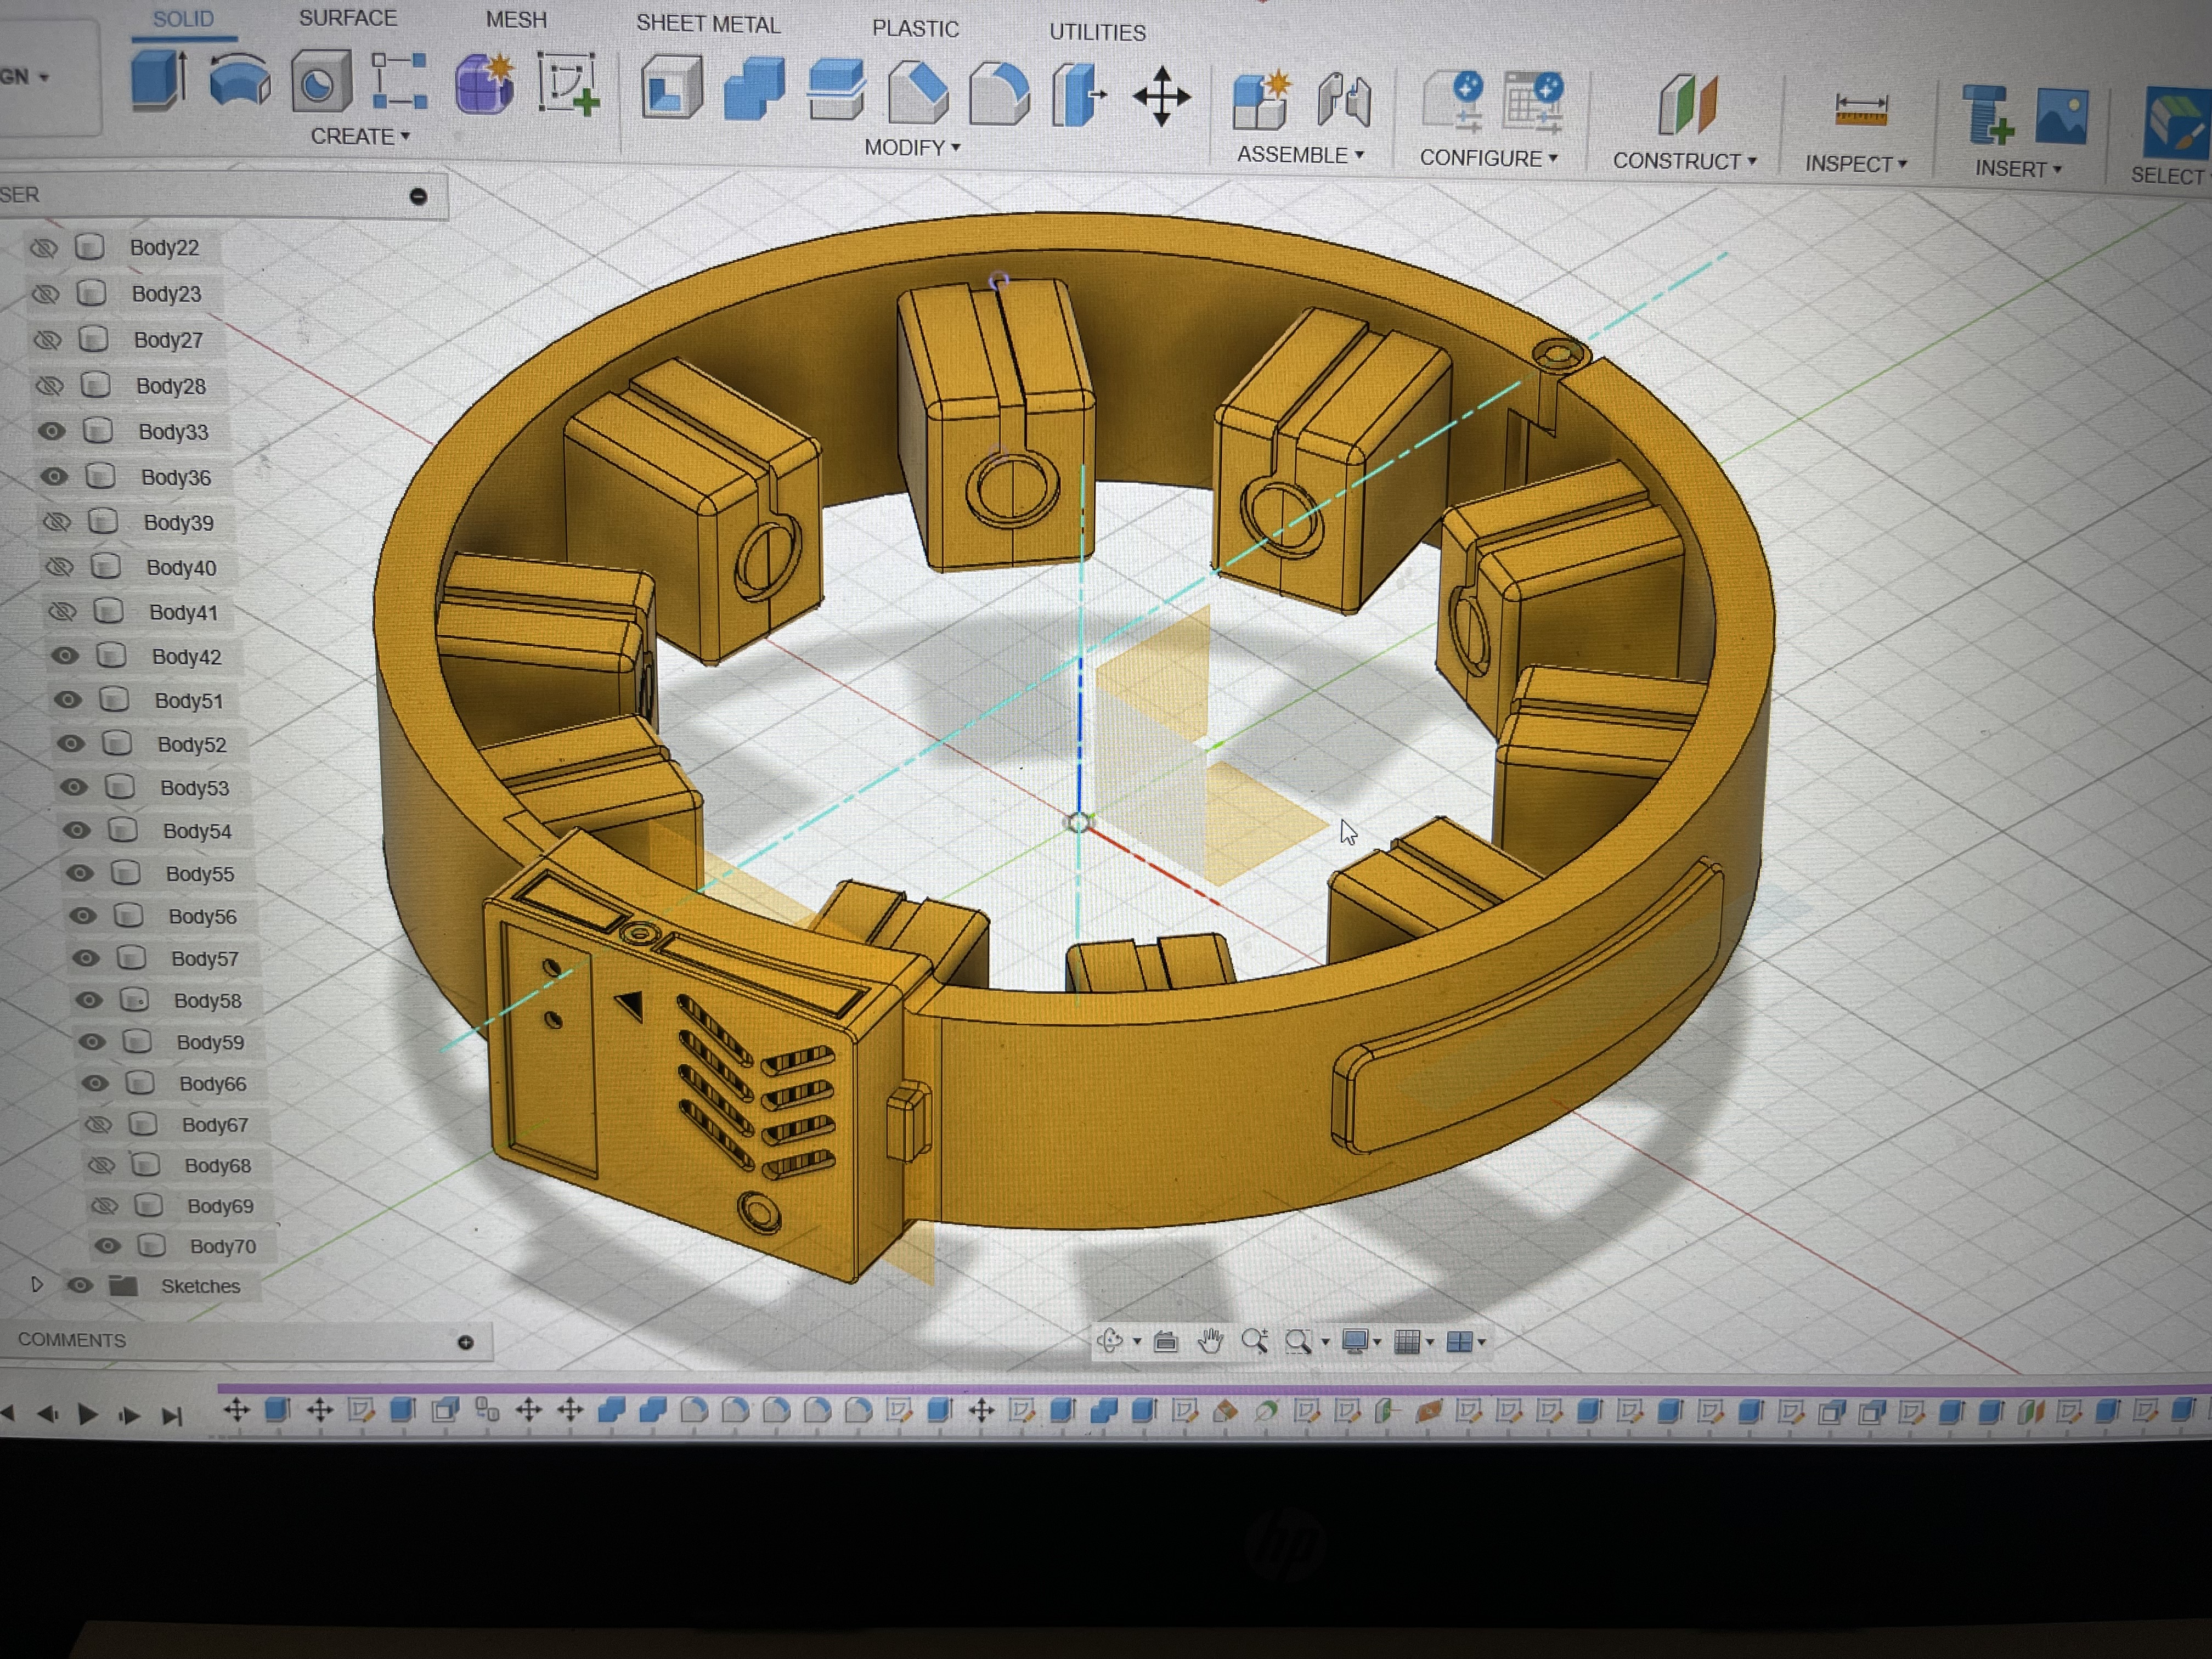
Task: Click the Joint icon
Action: (x=1343, y=101)
